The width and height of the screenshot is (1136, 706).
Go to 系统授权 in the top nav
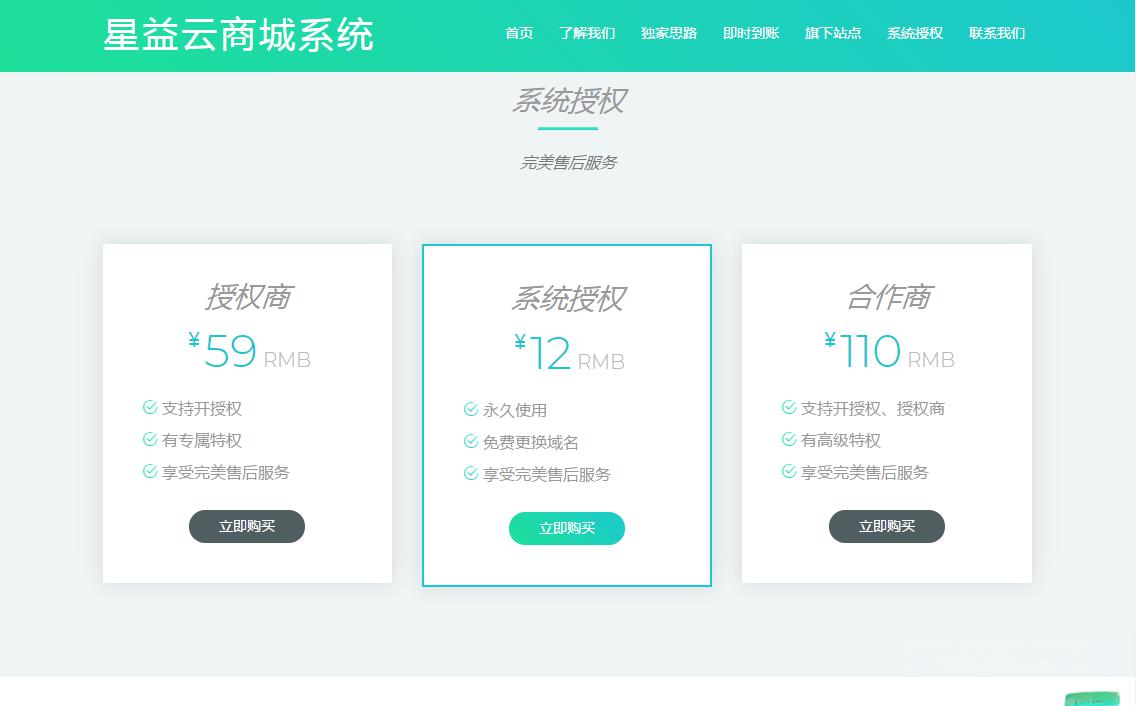tap(915, 33)
